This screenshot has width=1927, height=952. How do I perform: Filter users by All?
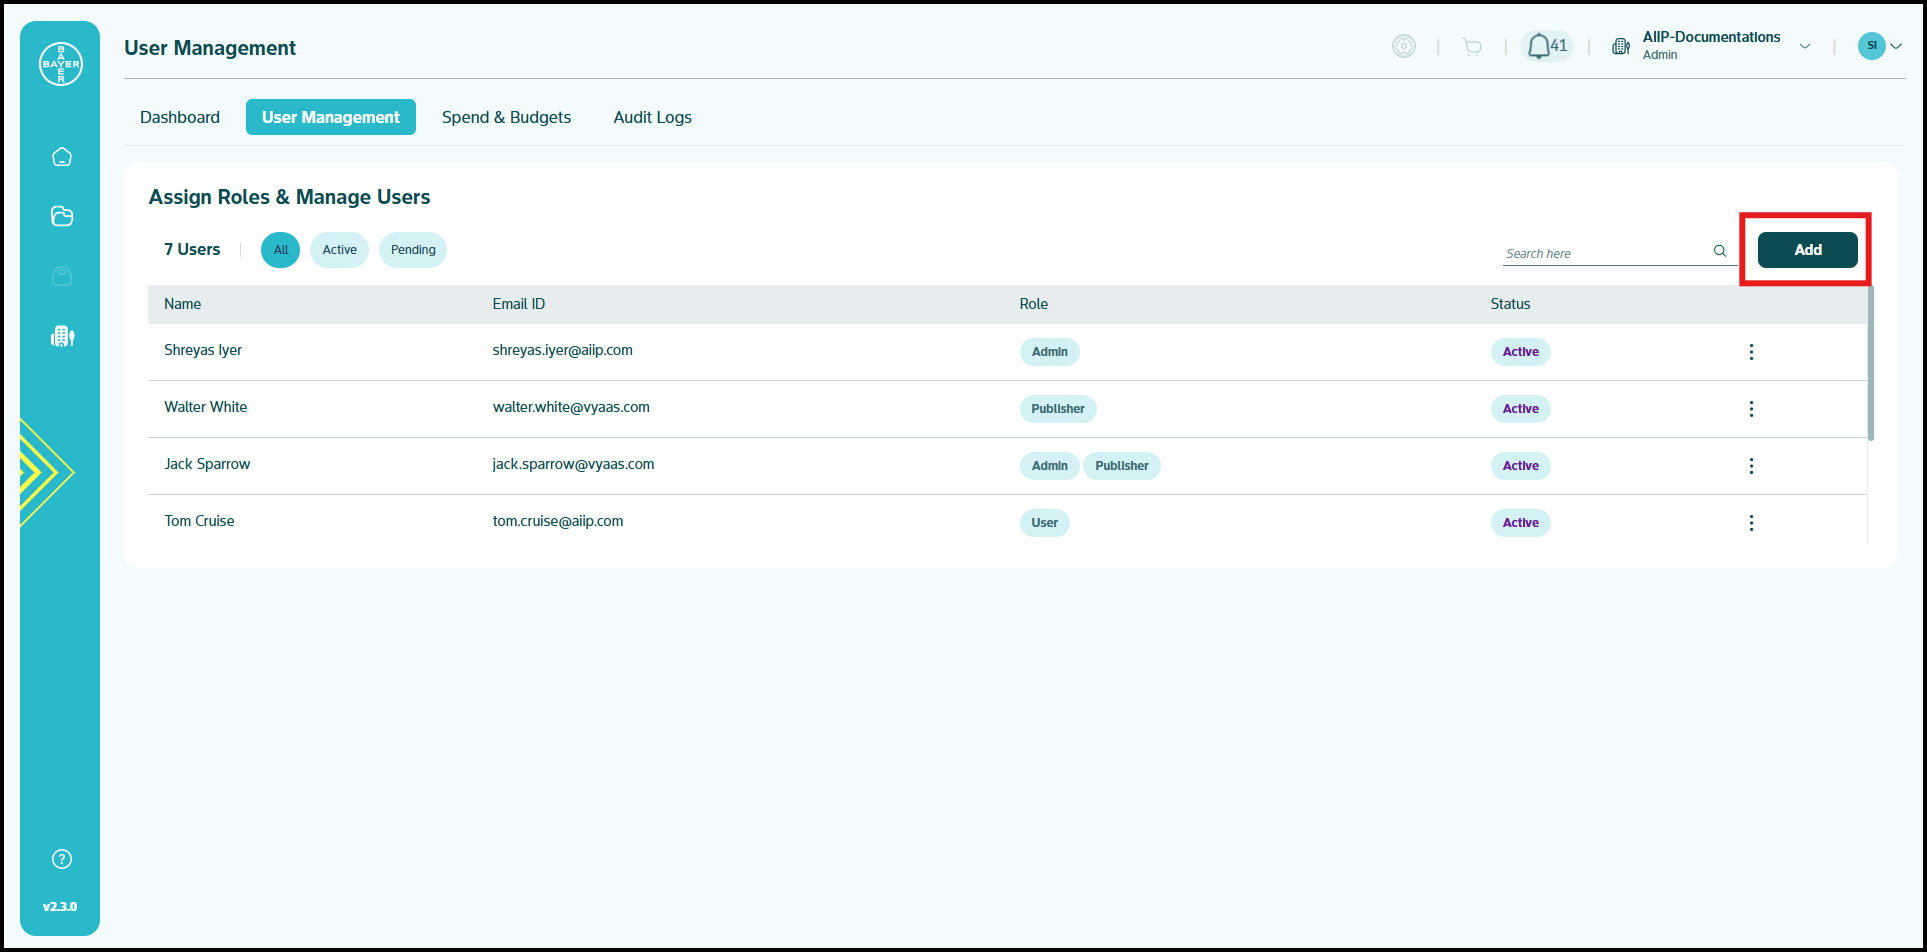tap(281, 250)
